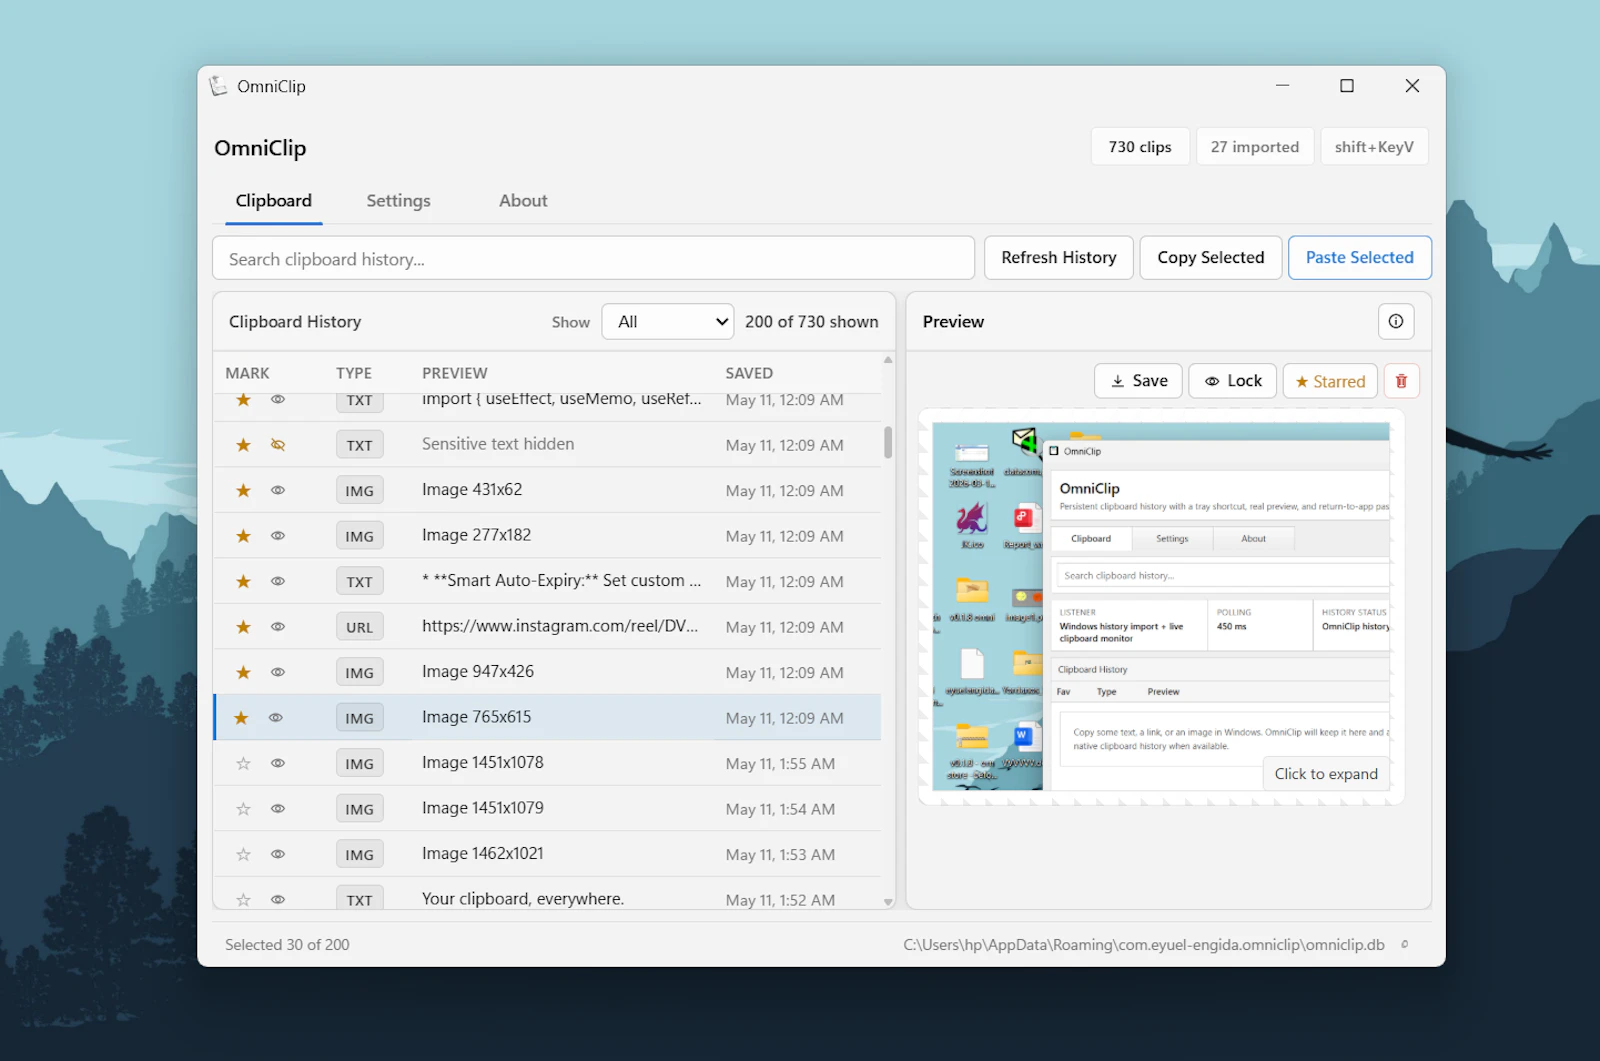
Task: Click the info icon in Preview header
Action: pos(1396,321)
